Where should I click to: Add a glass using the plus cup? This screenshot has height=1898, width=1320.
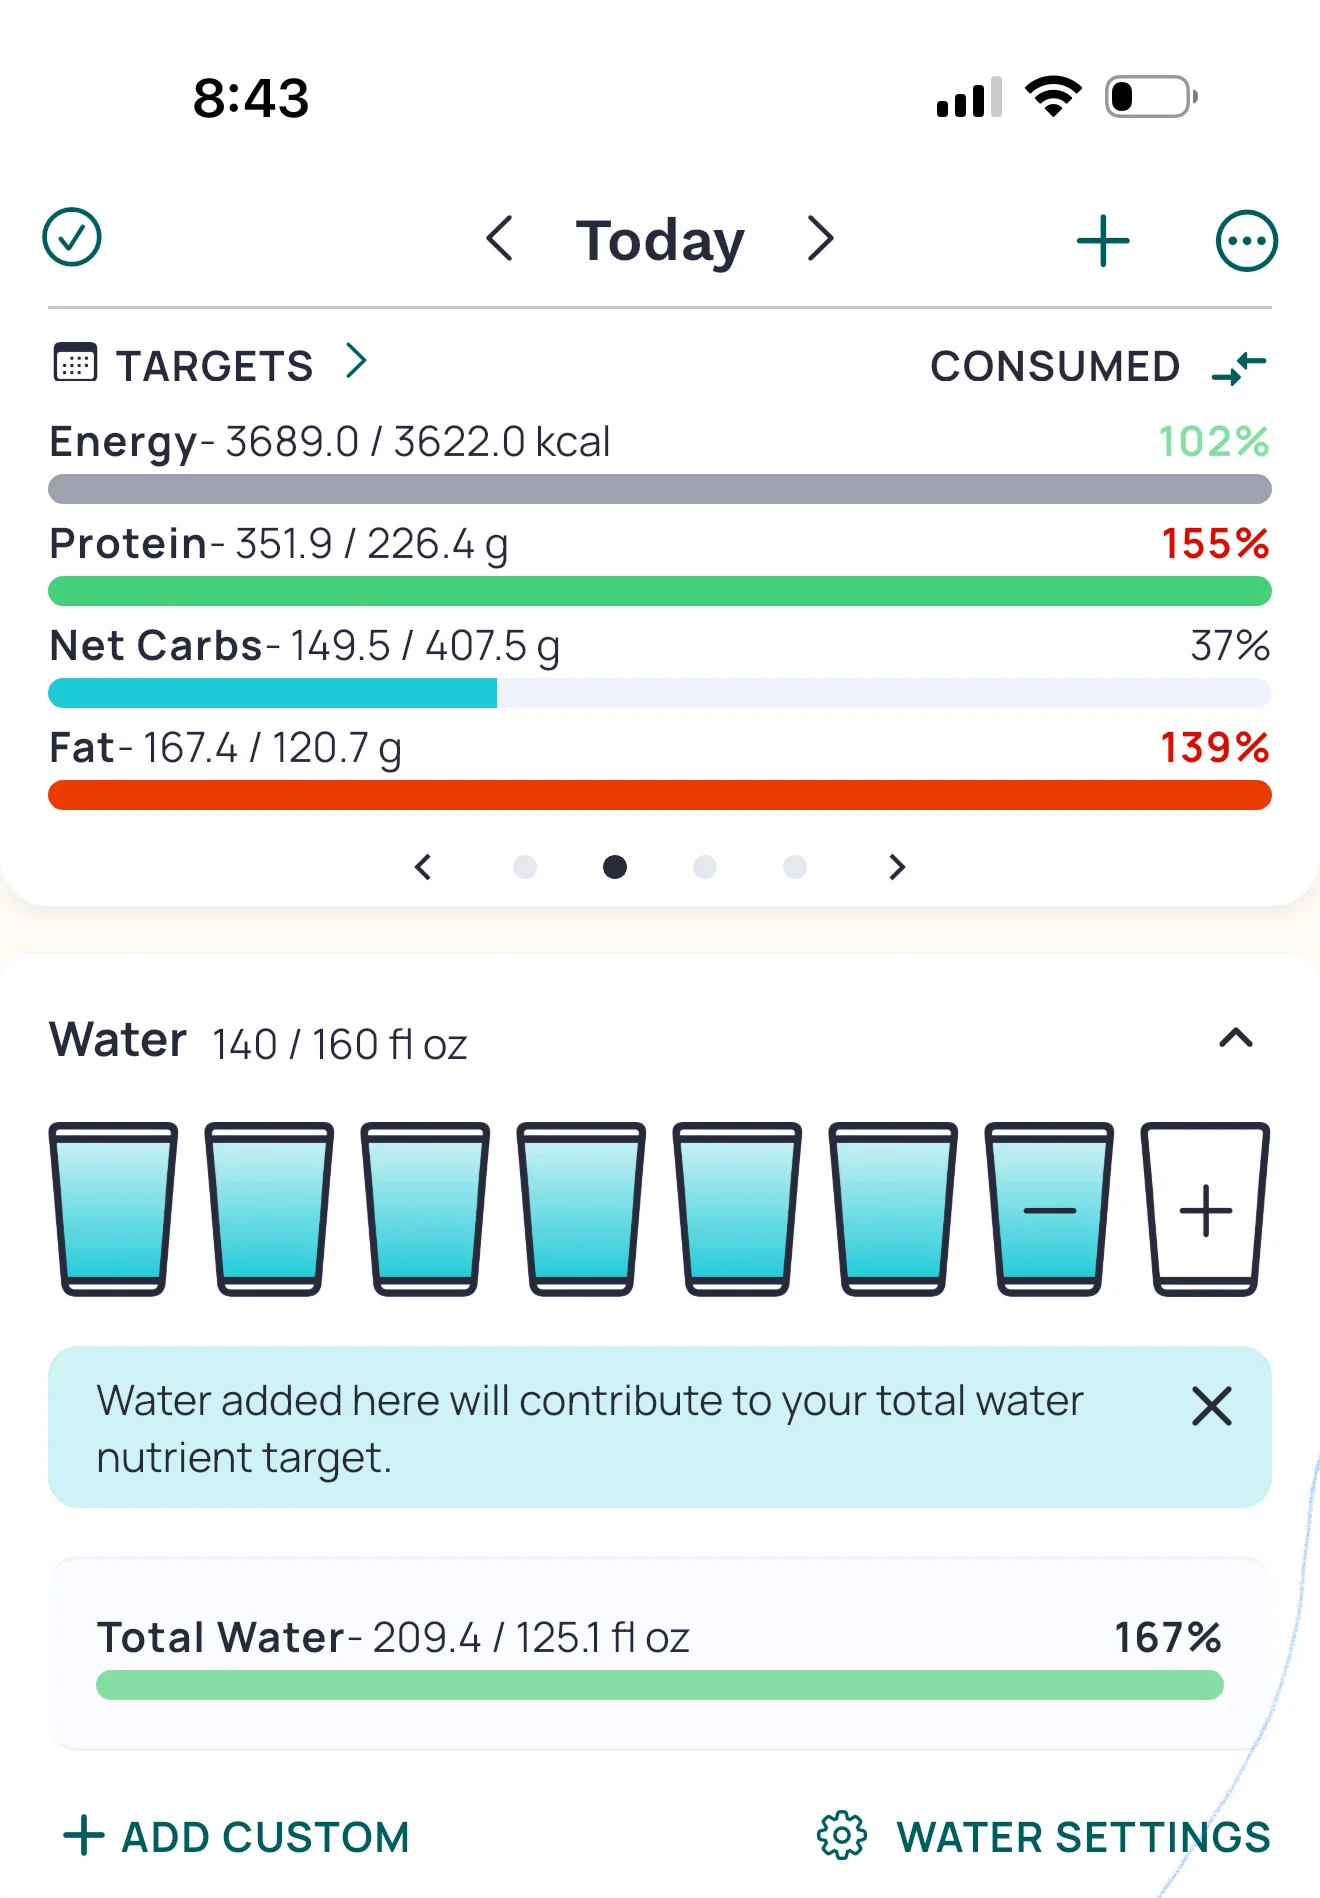pyautogui.click(x=1205, y=1209)
